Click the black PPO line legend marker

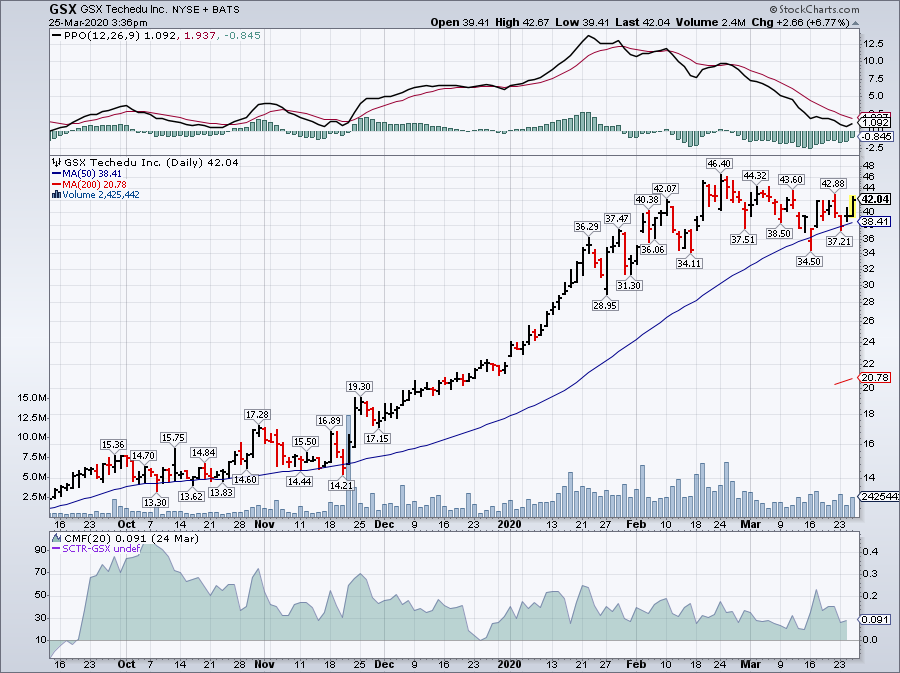point(55,36)
